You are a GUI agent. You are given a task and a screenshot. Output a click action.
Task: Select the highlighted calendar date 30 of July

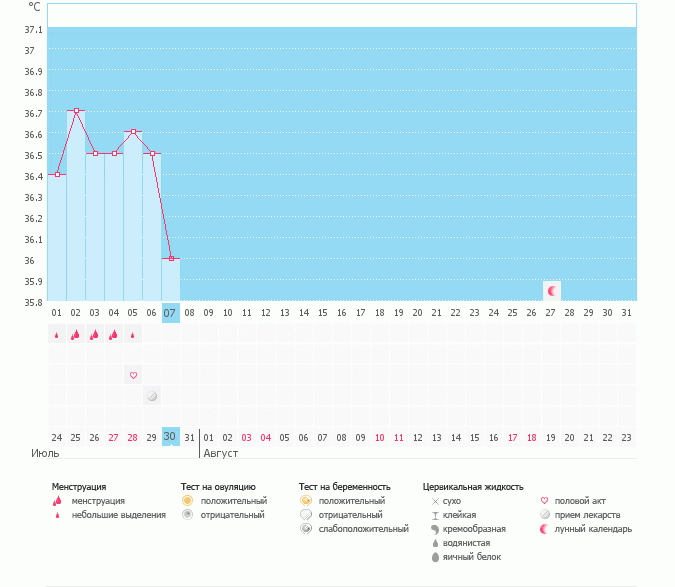coord(170,436)
